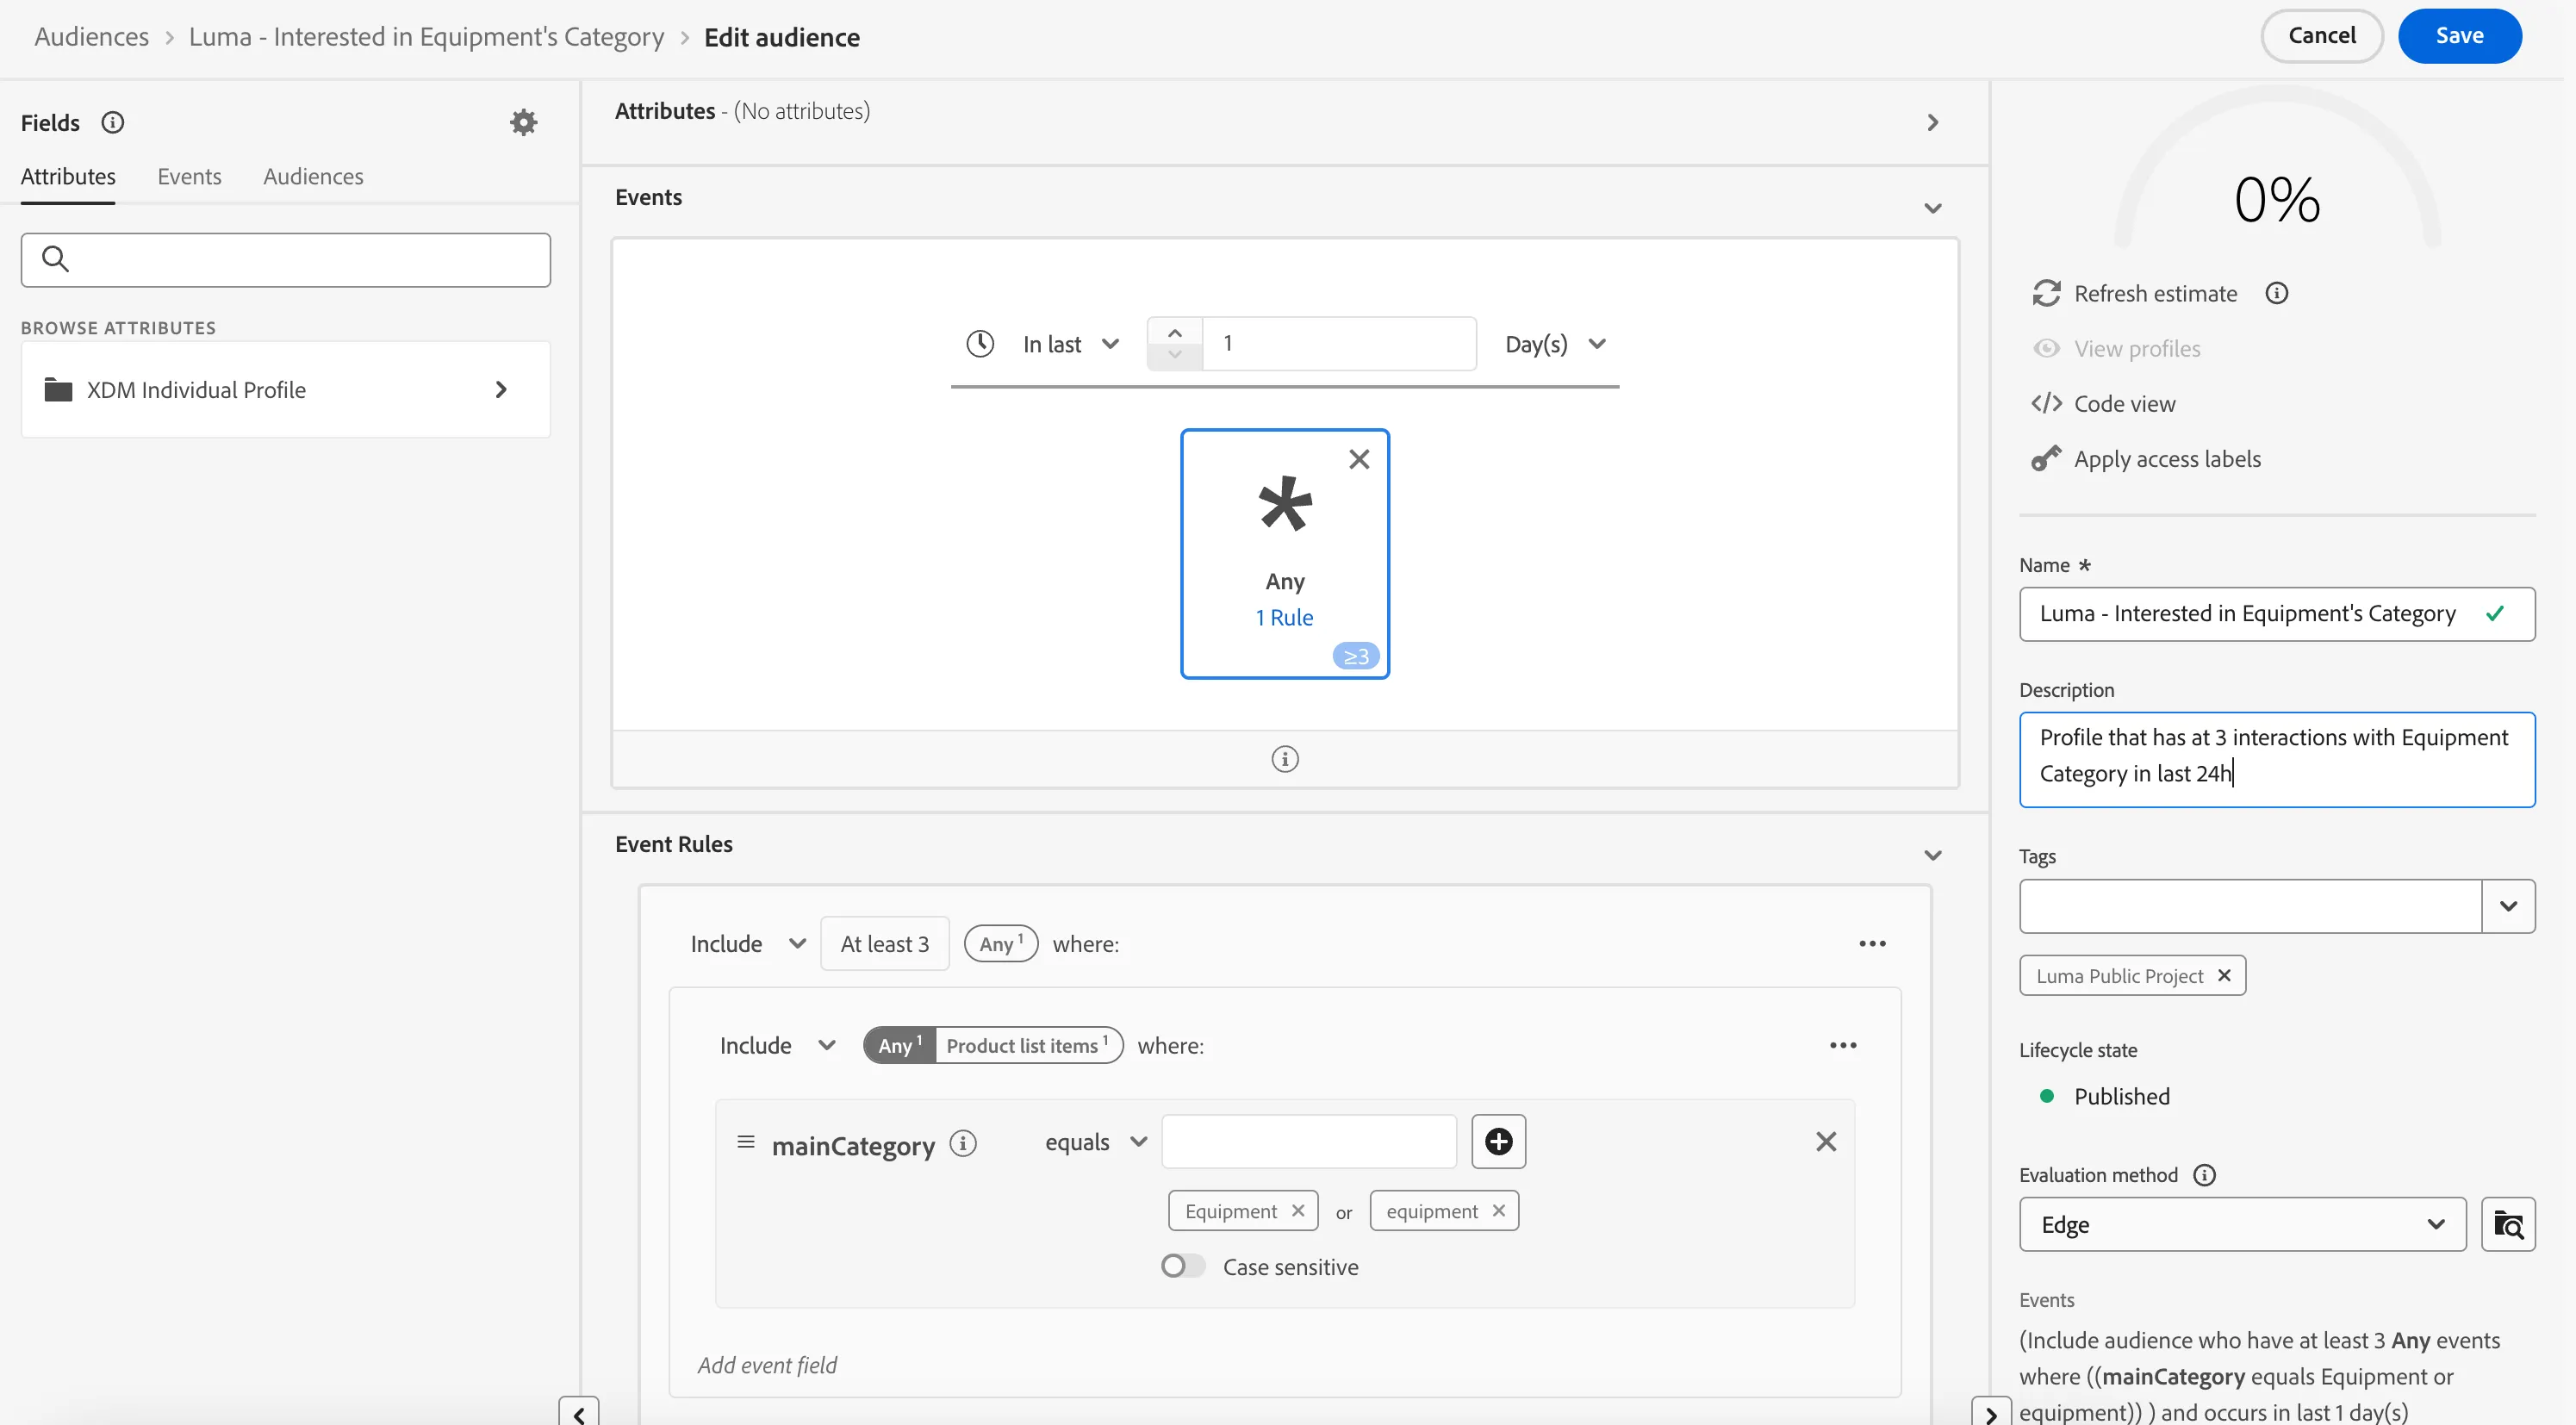Click the Description text area
Image resolution: width=2576 pixels, height=1425 pixels.
[x=2276, y=758]
